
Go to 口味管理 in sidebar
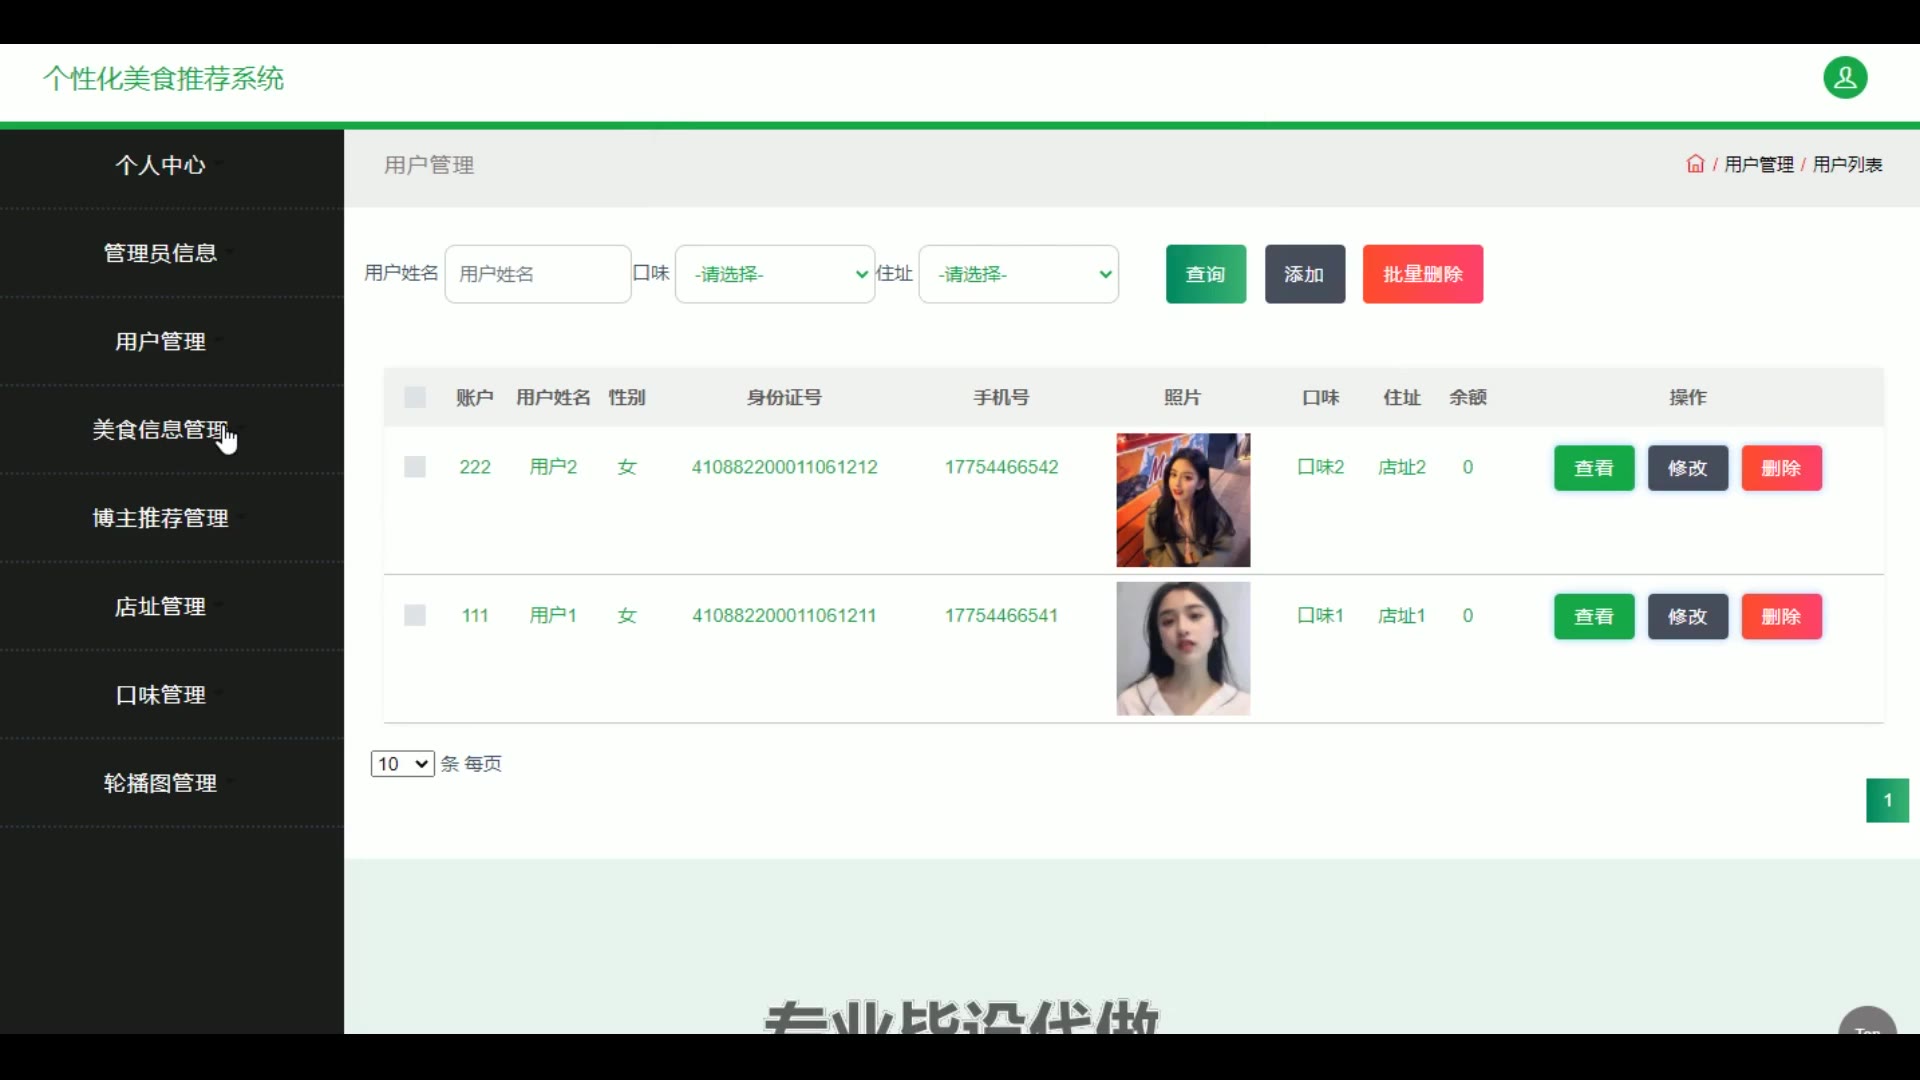tap(160, 695)
